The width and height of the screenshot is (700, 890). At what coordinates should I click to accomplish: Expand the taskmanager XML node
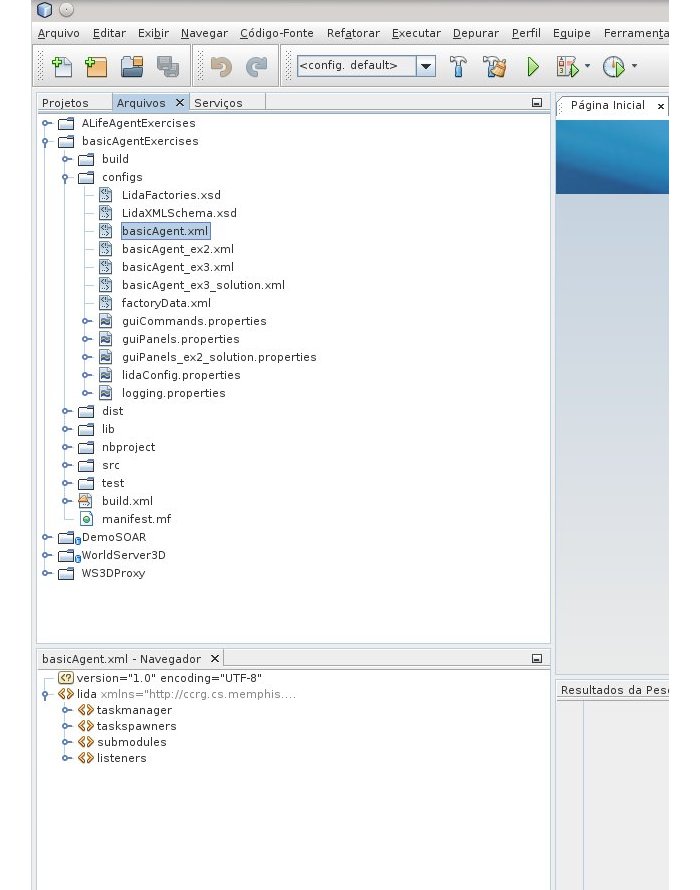(x=67, y=710)
